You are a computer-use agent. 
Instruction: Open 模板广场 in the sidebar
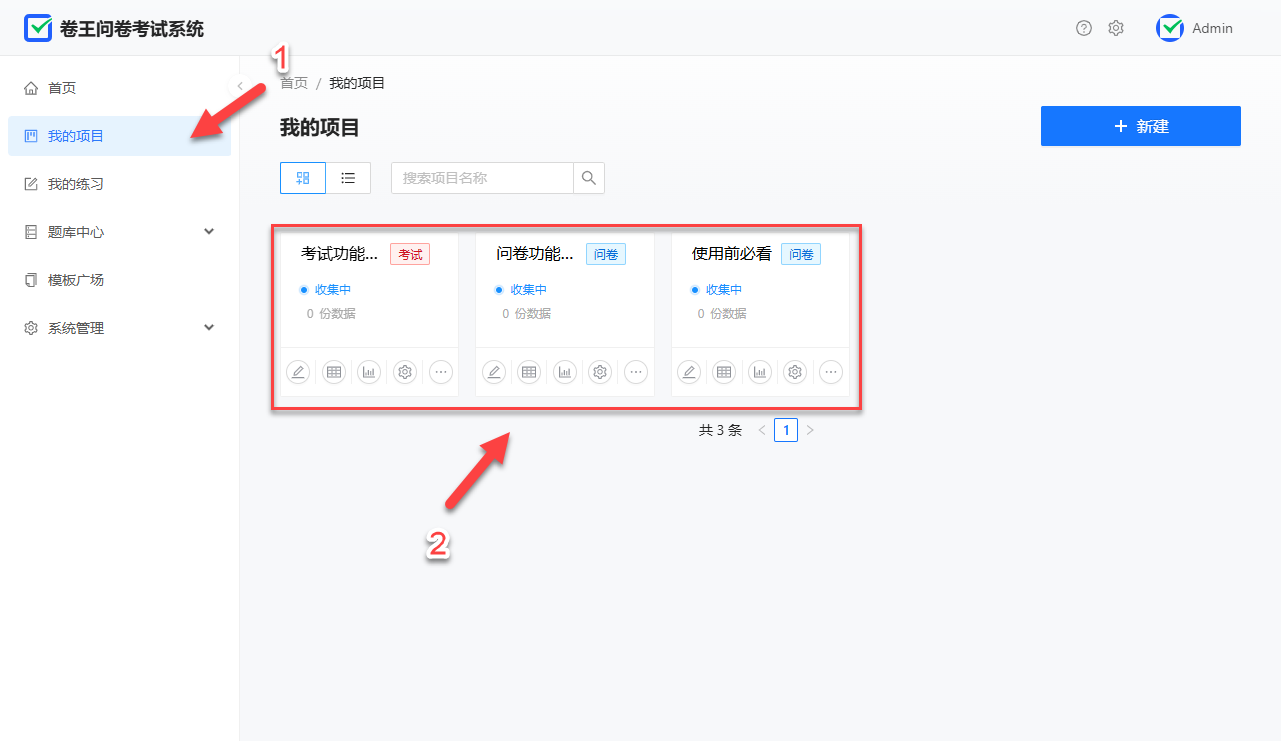tap(119, 280)
